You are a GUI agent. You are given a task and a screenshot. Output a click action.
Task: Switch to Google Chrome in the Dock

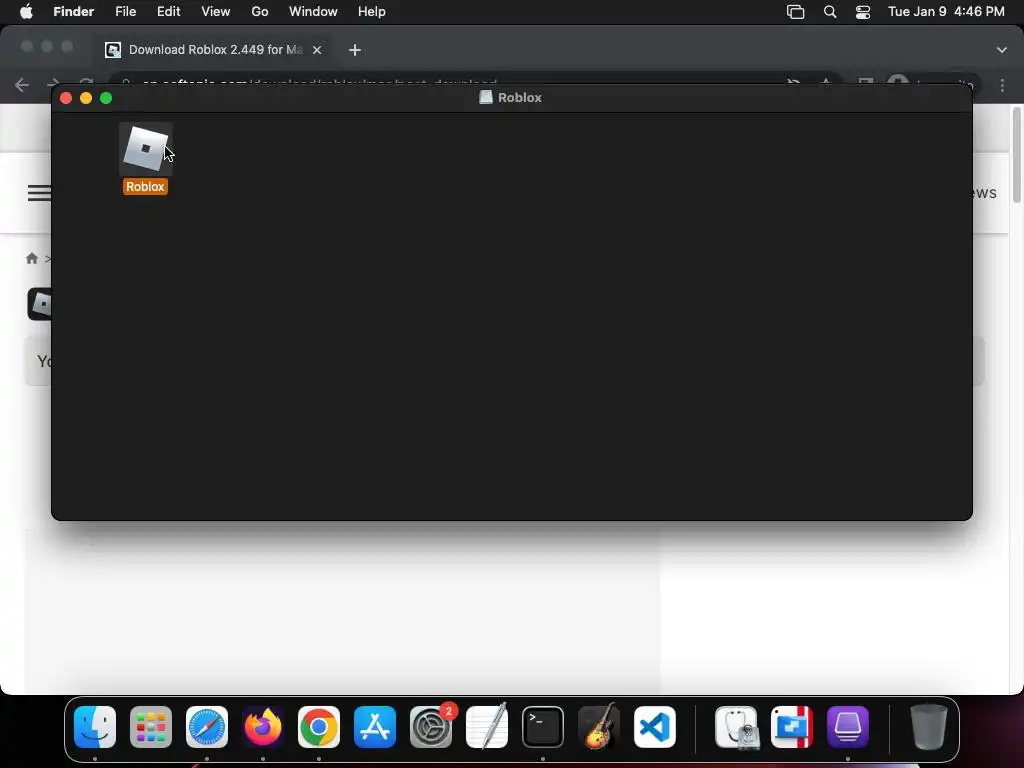click(x=319, y=727)
